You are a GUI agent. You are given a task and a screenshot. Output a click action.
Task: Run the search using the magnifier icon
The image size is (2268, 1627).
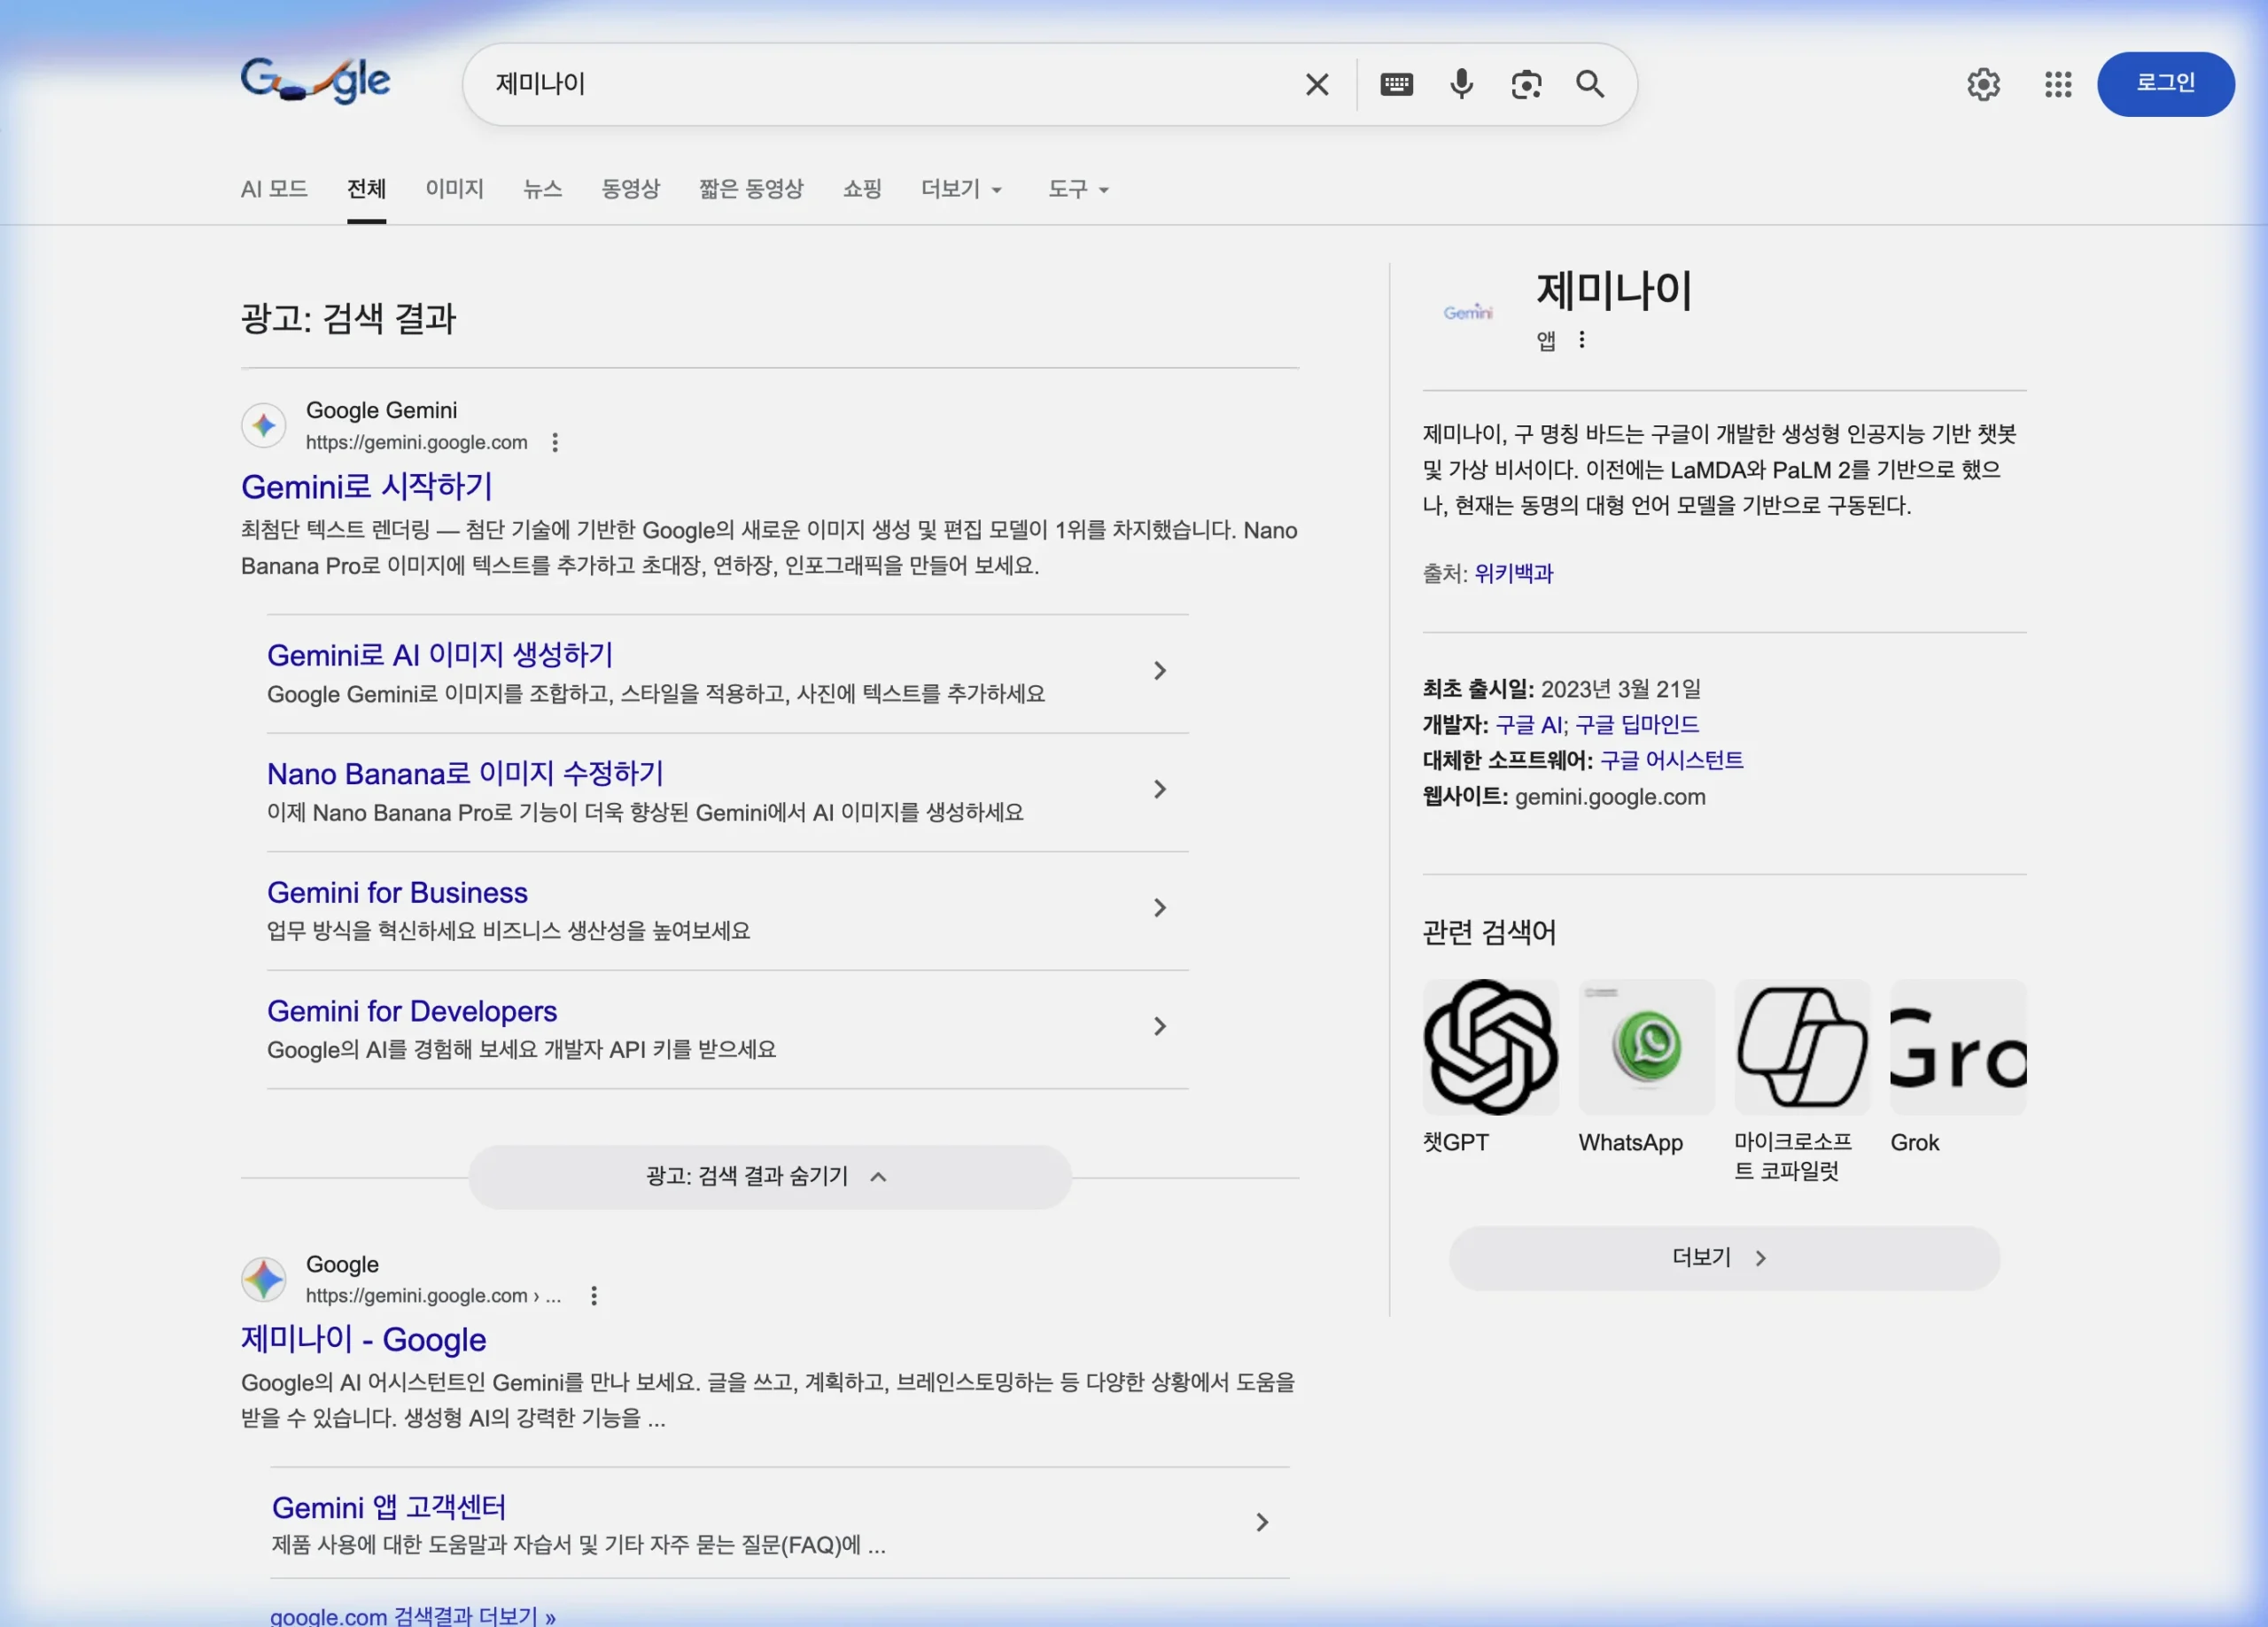[1590, 84]
